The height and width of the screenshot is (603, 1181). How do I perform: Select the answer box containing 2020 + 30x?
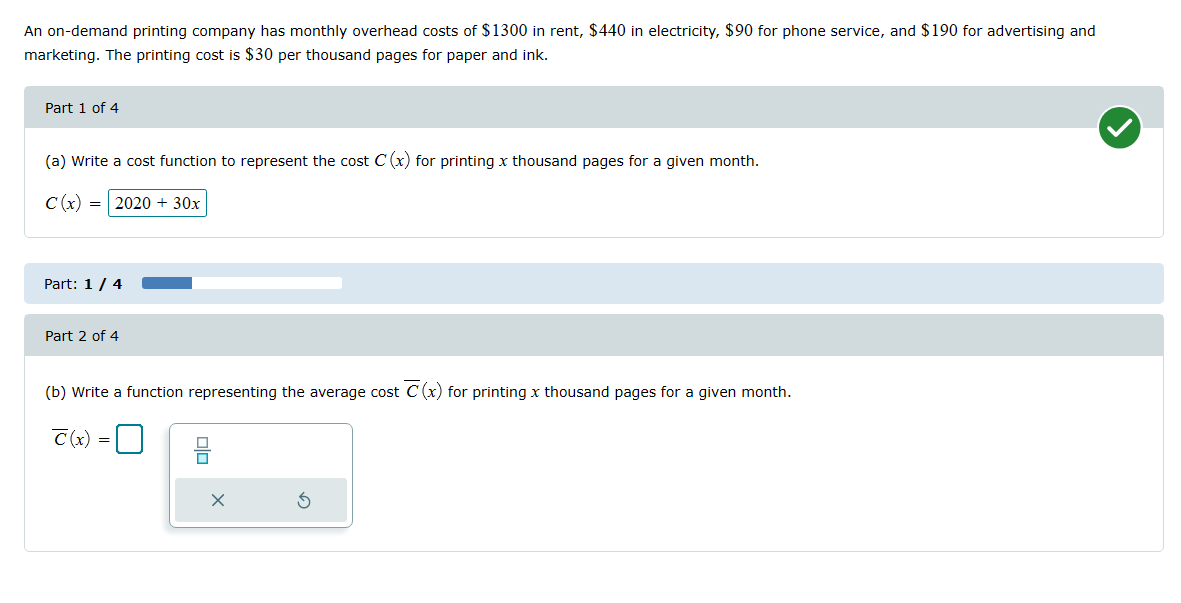tap(157, 203)
